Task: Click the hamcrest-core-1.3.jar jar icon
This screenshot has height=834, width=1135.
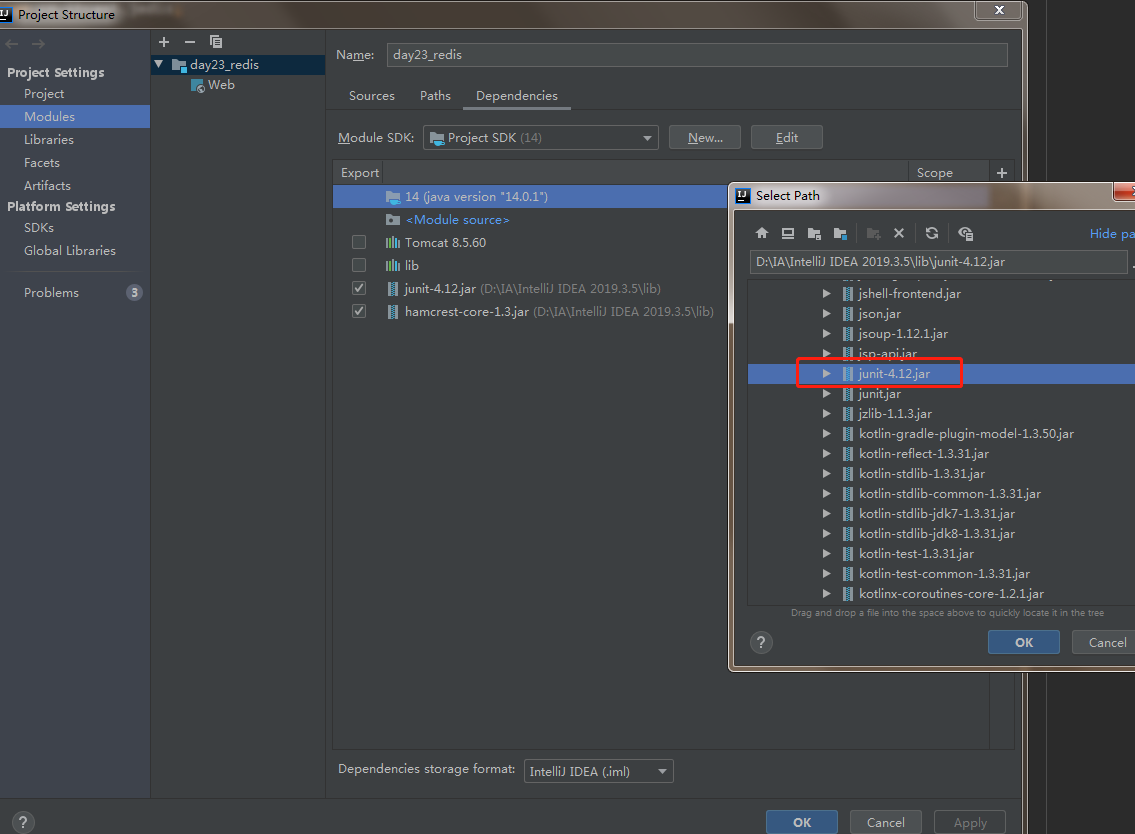Action: click(x=392, y=311)
